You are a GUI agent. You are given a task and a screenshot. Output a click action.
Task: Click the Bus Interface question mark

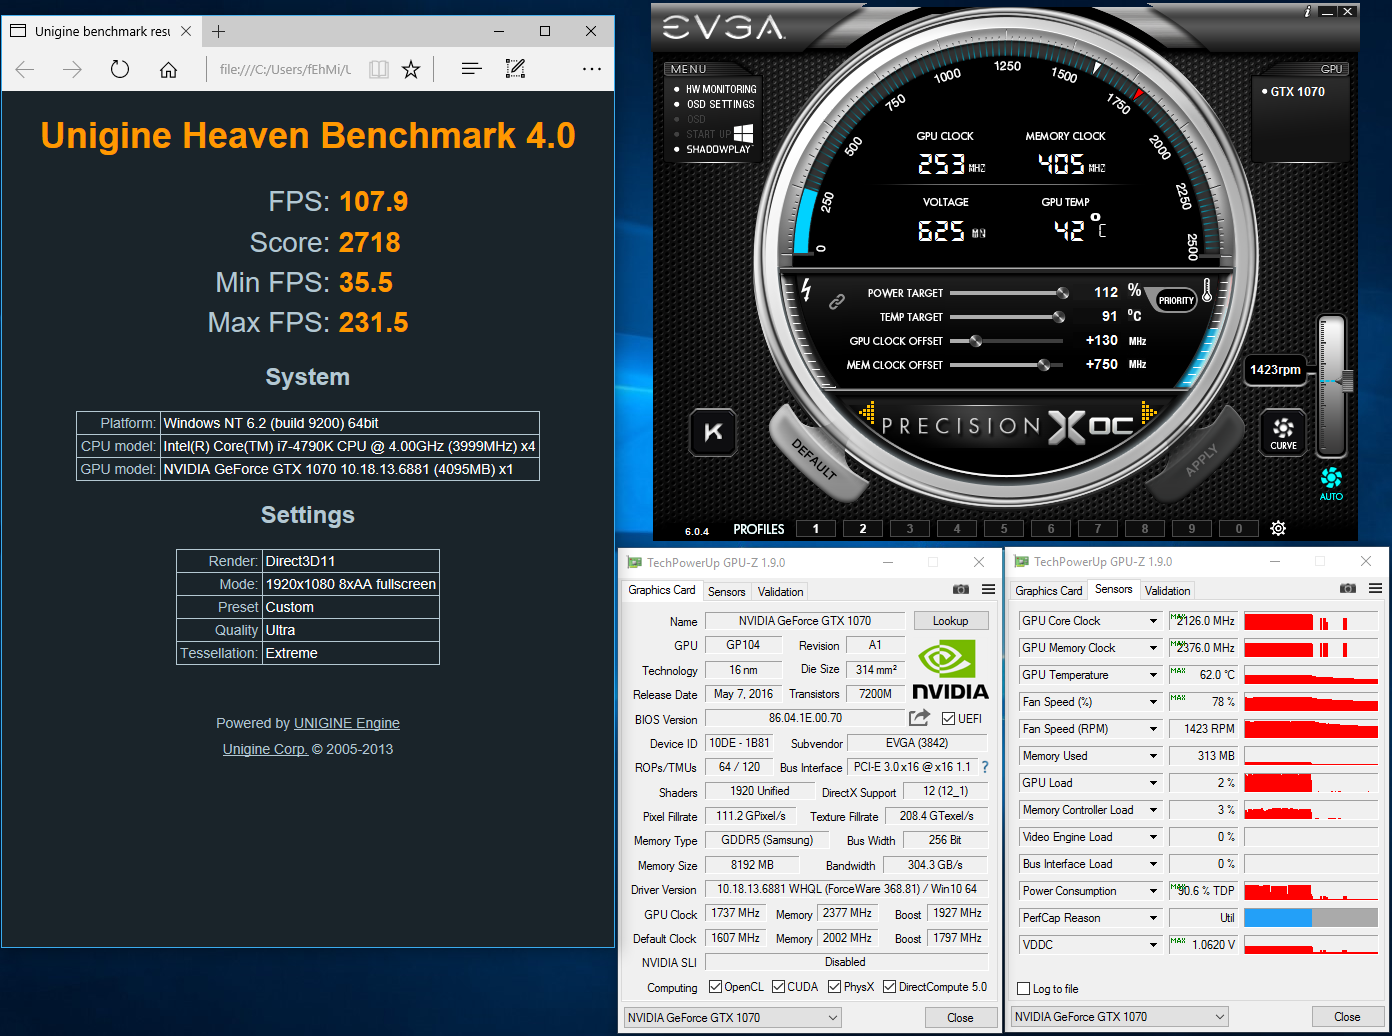(985, 767)
